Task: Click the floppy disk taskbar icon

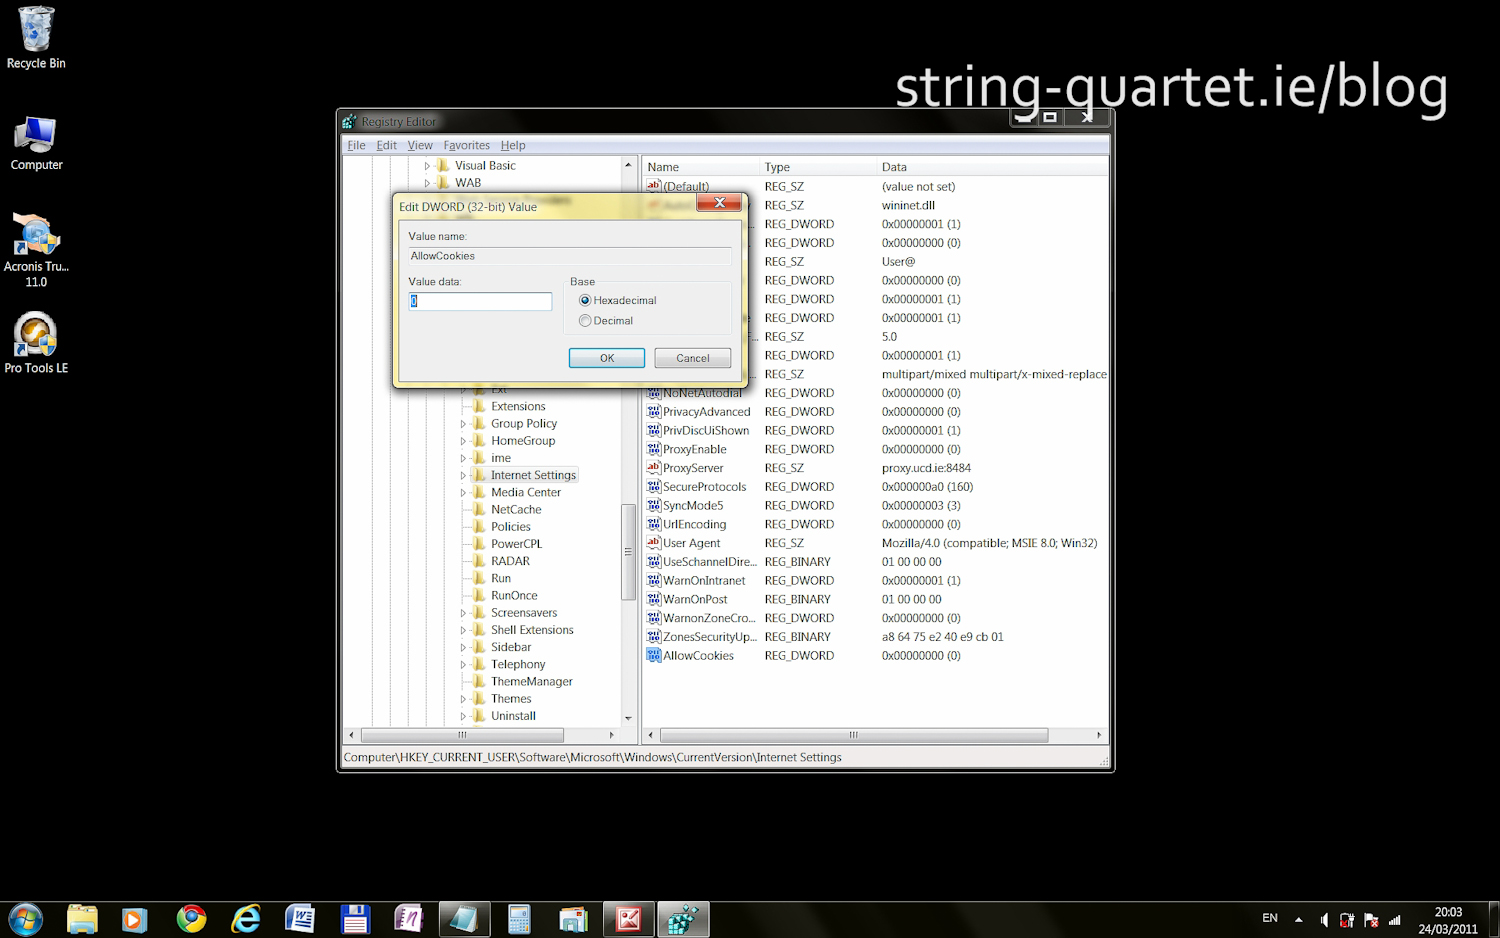Action: click(355, 919)
